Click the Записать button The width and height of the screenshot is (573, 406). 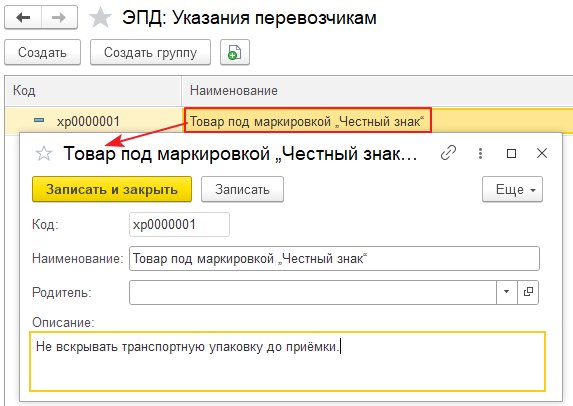(242, 189)
